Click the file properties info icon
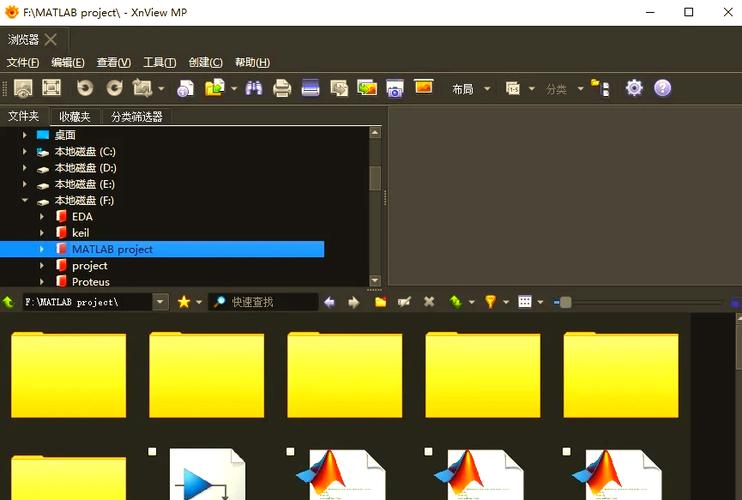The width and height of the screenshot is (742, 500). (185, 88)
